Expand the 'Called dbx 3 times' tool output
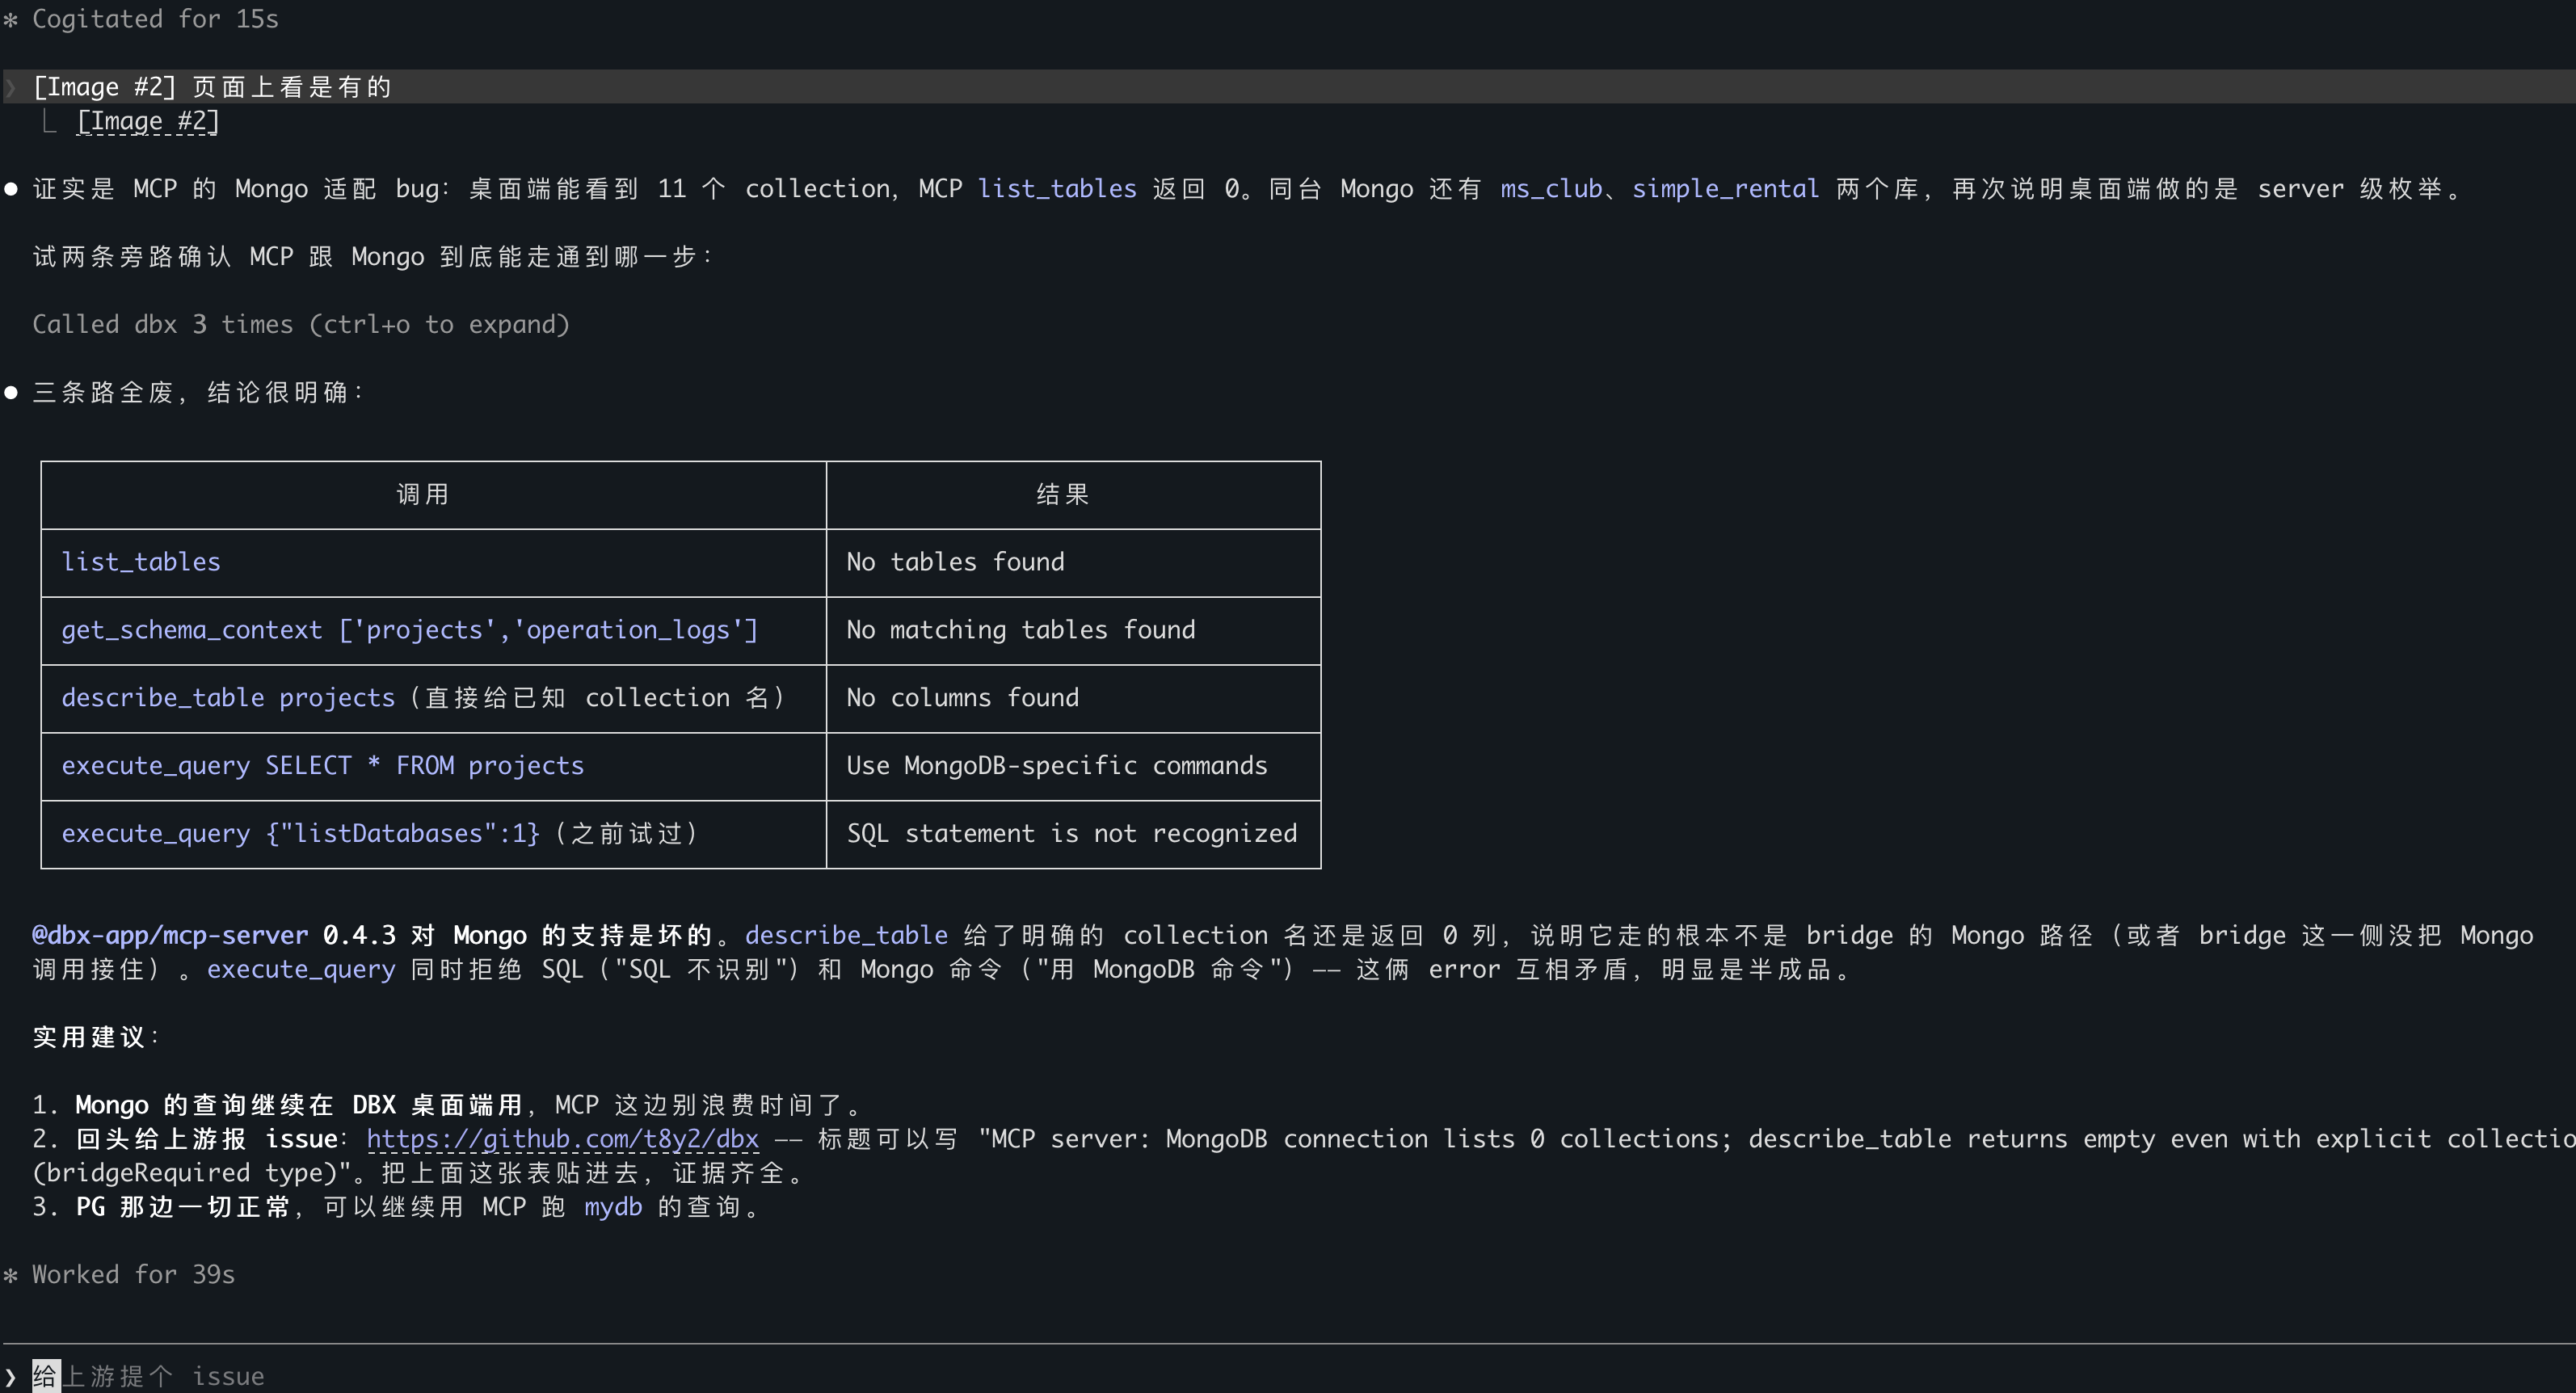Image resolution: width=2576 pixels, height=1393 pixels. 301,324
